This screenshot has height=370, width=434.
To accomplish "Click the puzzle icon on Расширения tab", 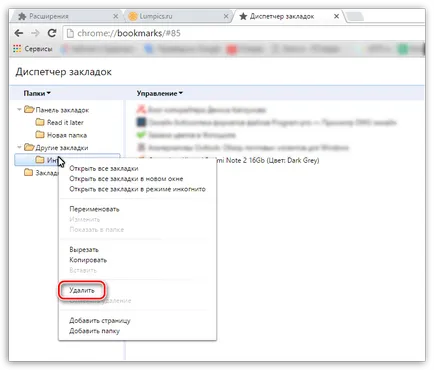I will pos(22,16).
